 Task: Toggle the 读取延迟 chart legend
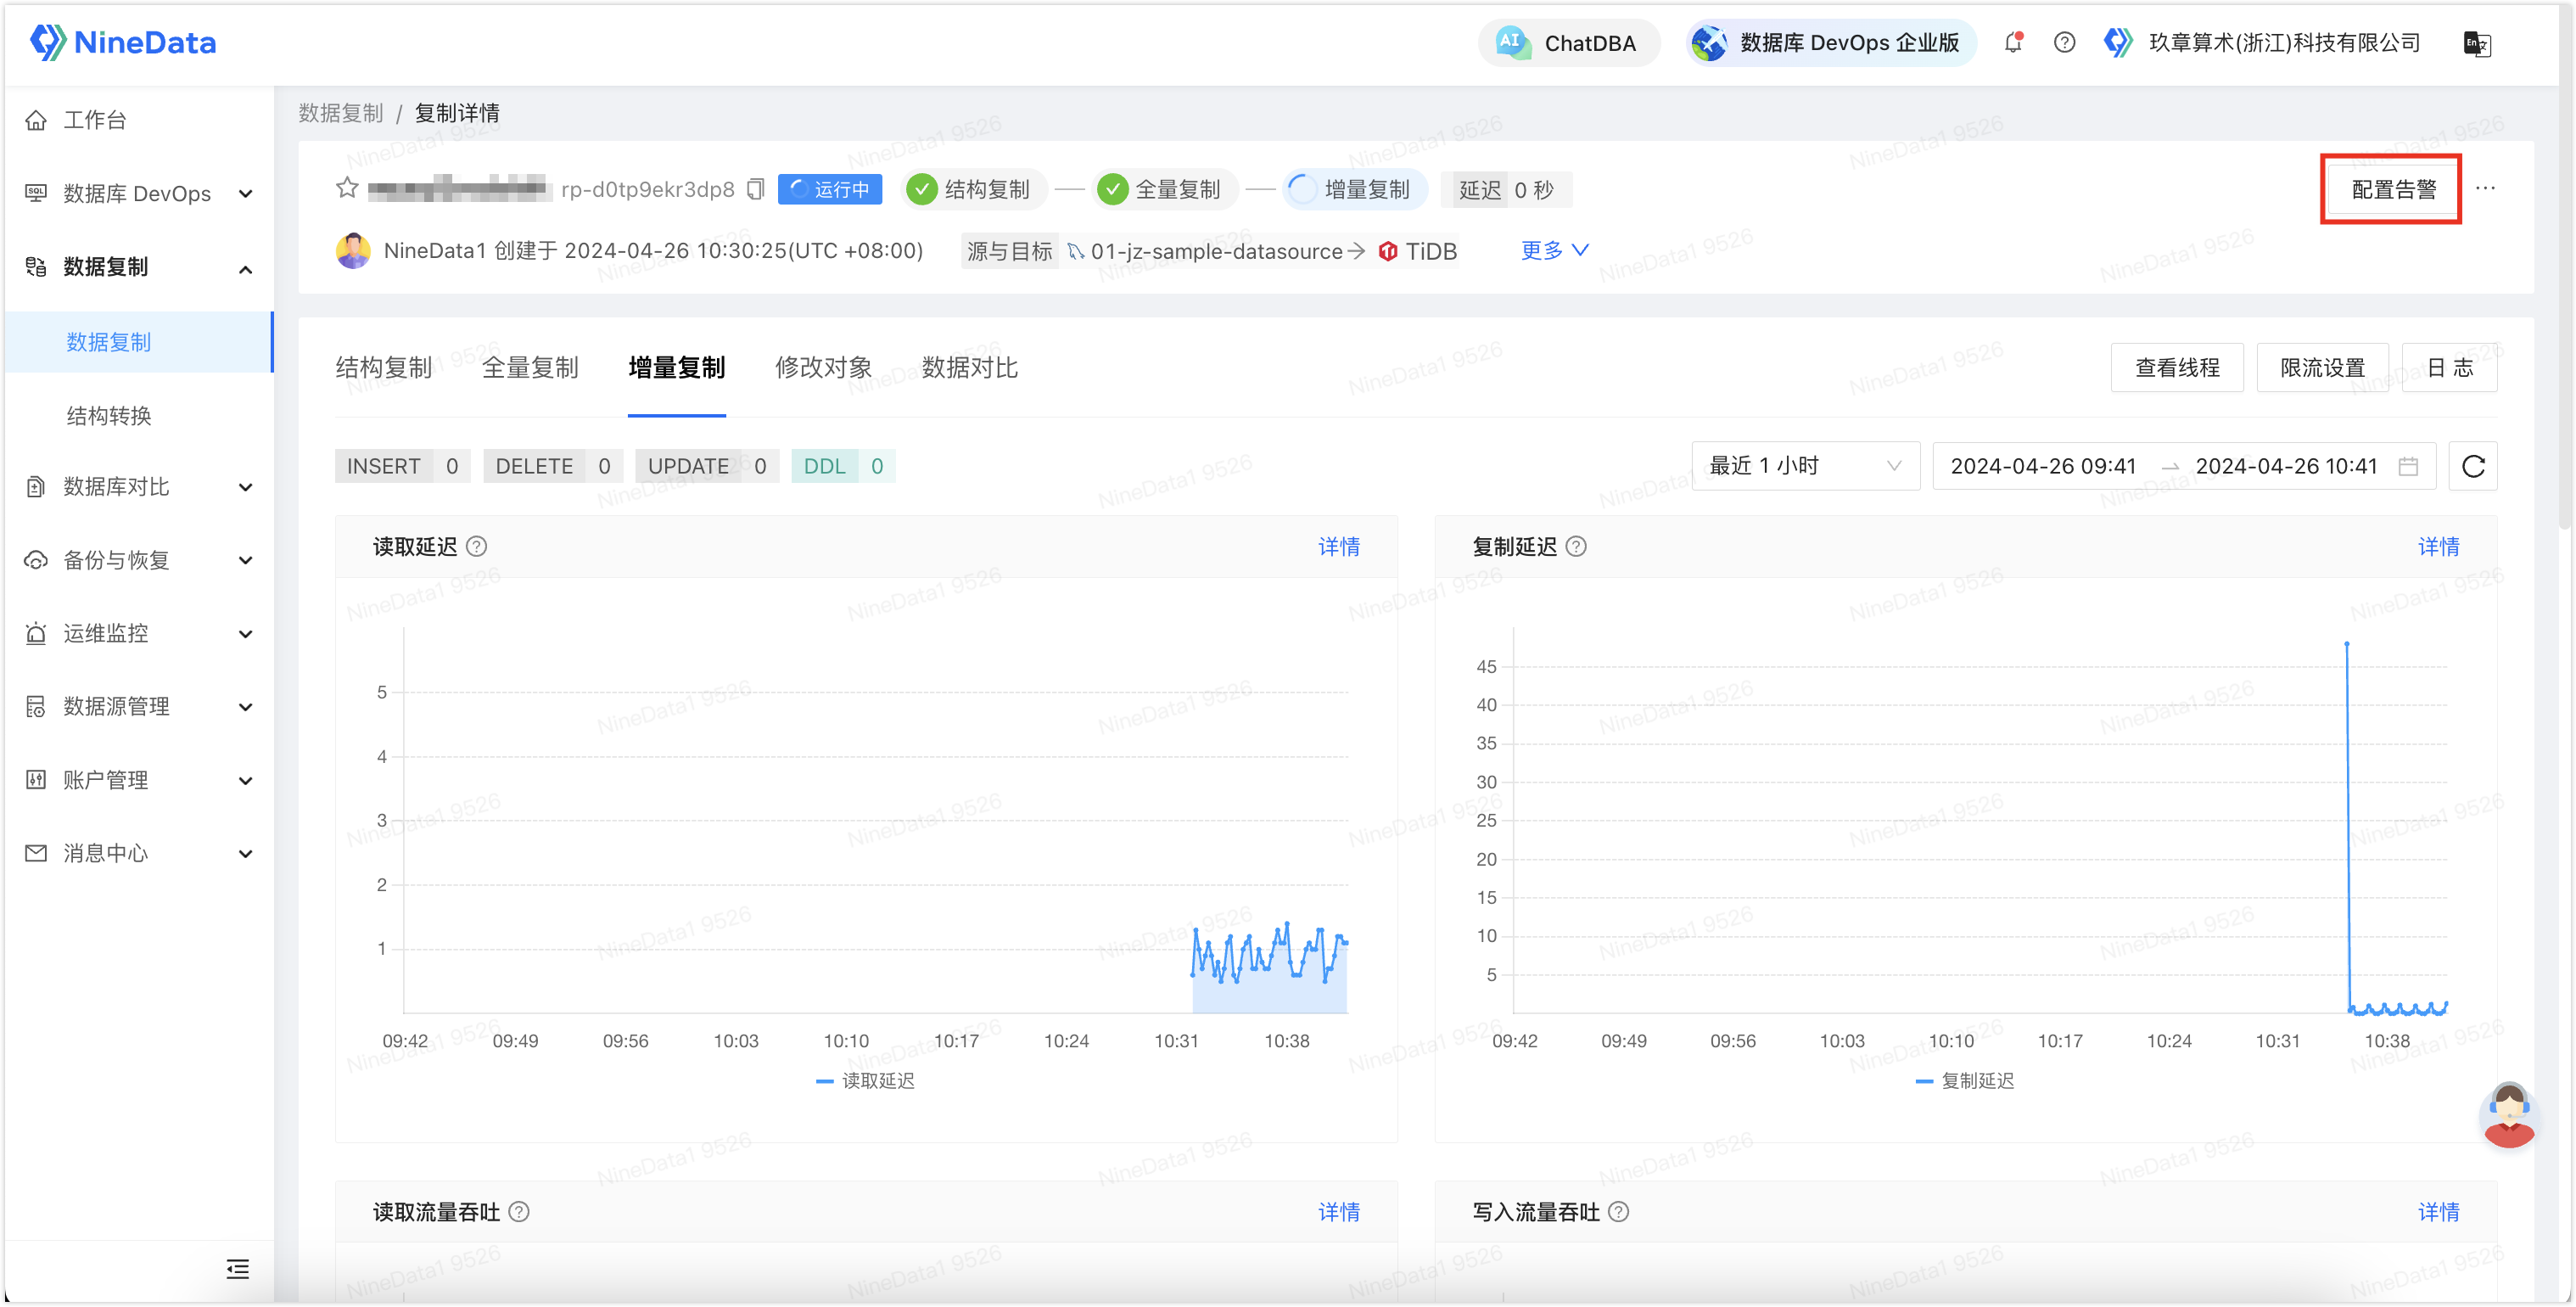tap(865, 1081)
